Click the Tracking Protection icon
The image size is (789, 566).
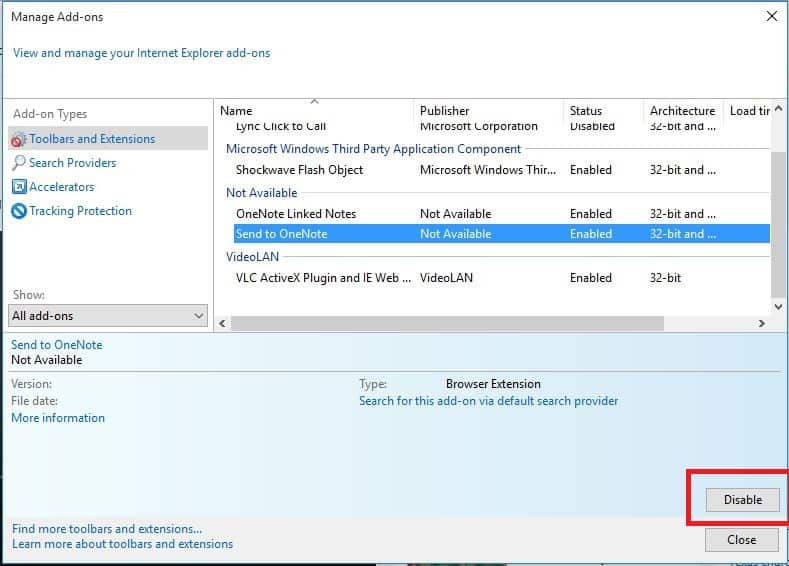click(19, 211)
